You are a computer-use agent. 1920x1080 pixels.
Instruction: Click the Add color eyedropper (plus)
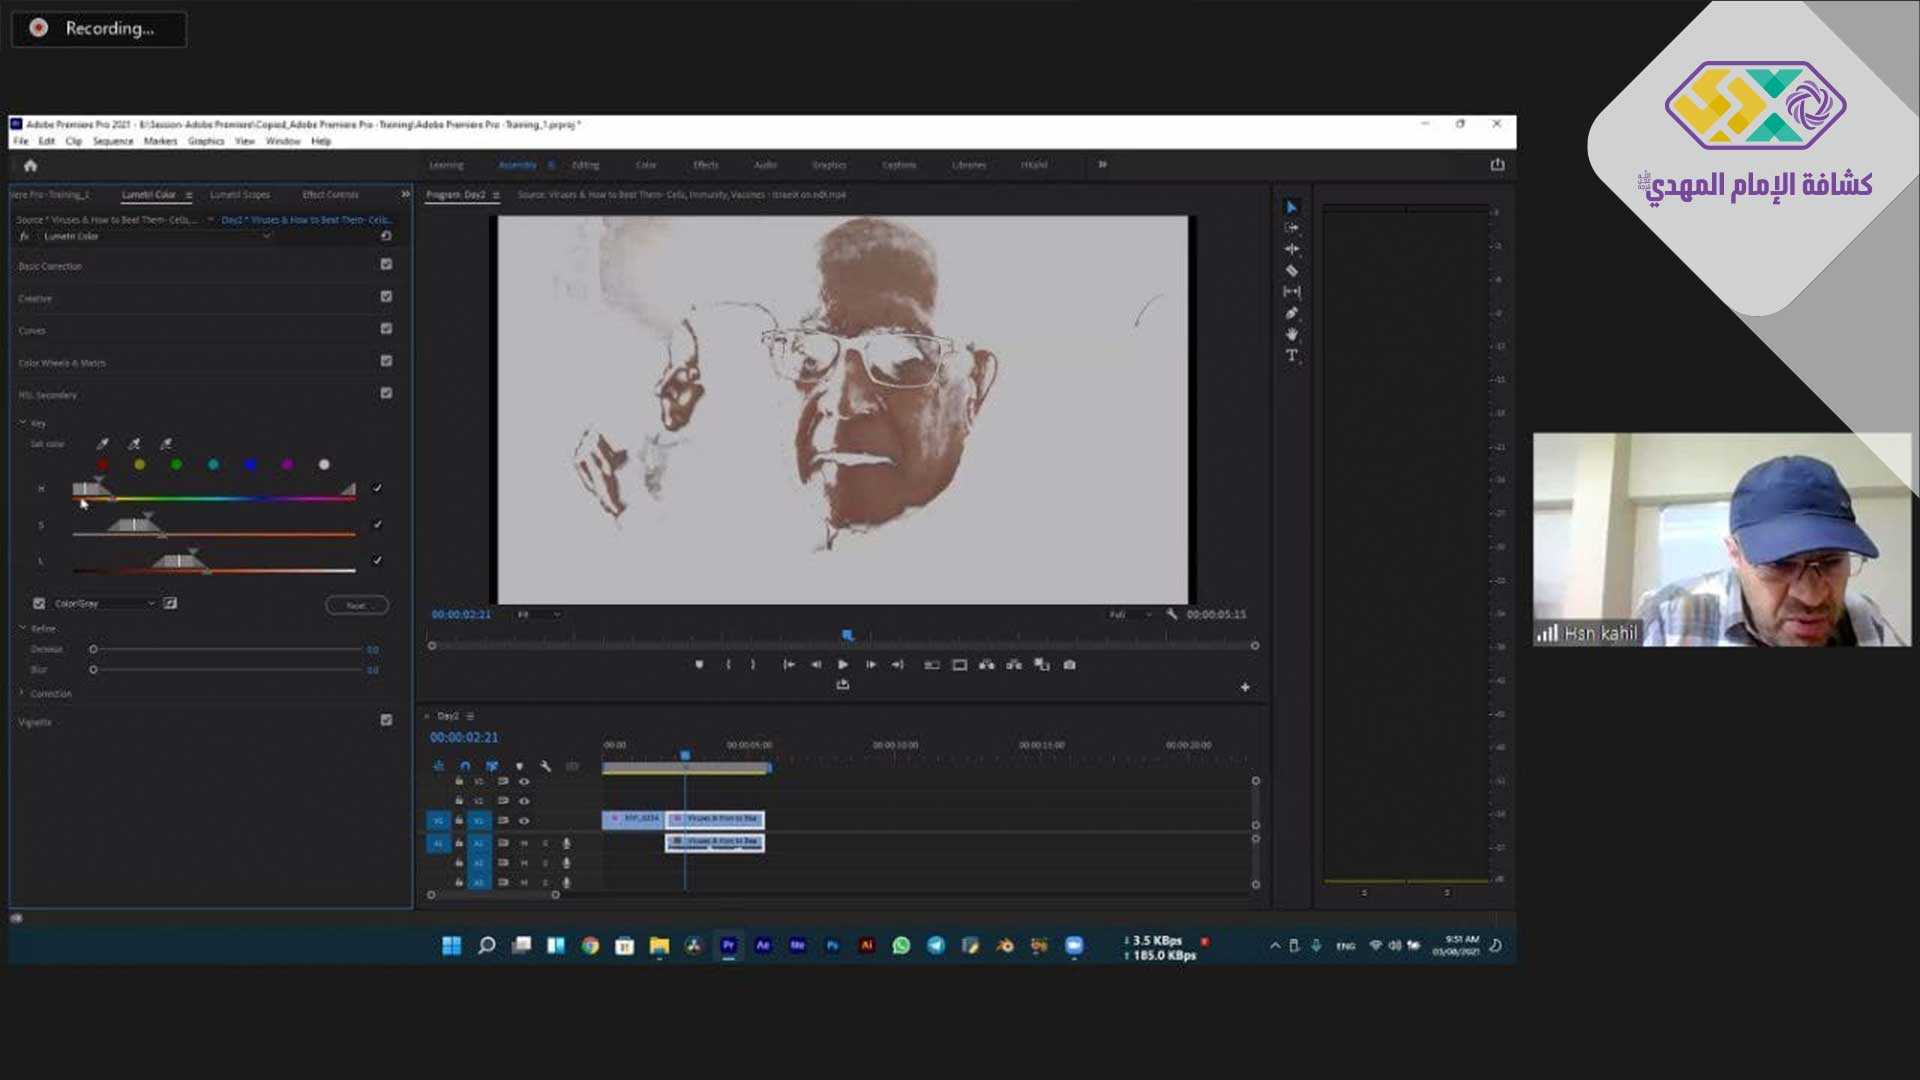(135, 443)
